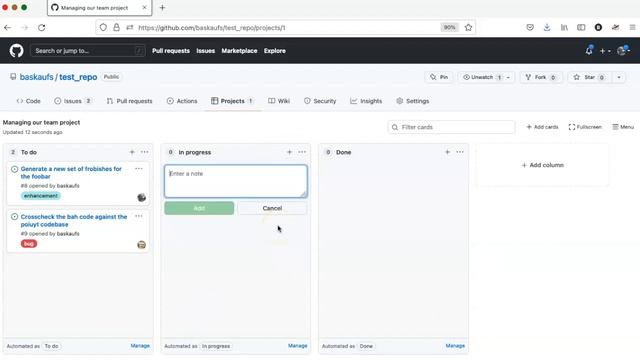Expand the Star list dropdown arrow
Image resolution: width=640 pixels, height=360 pixels.
(x=619, y=77)
